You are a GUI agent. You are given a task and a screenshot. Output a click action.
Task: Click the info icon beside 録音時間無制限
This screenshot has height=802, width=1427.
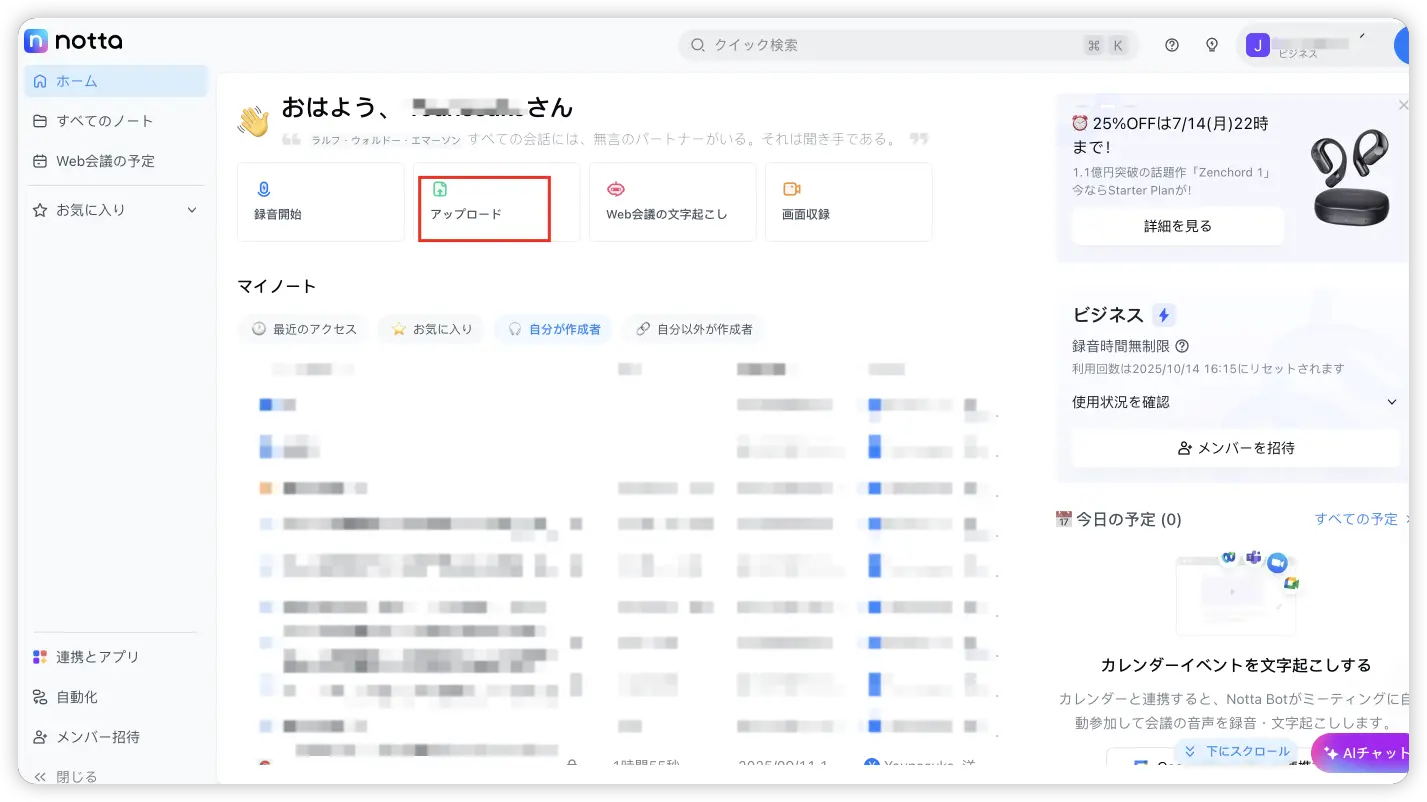pos(1182,346)
